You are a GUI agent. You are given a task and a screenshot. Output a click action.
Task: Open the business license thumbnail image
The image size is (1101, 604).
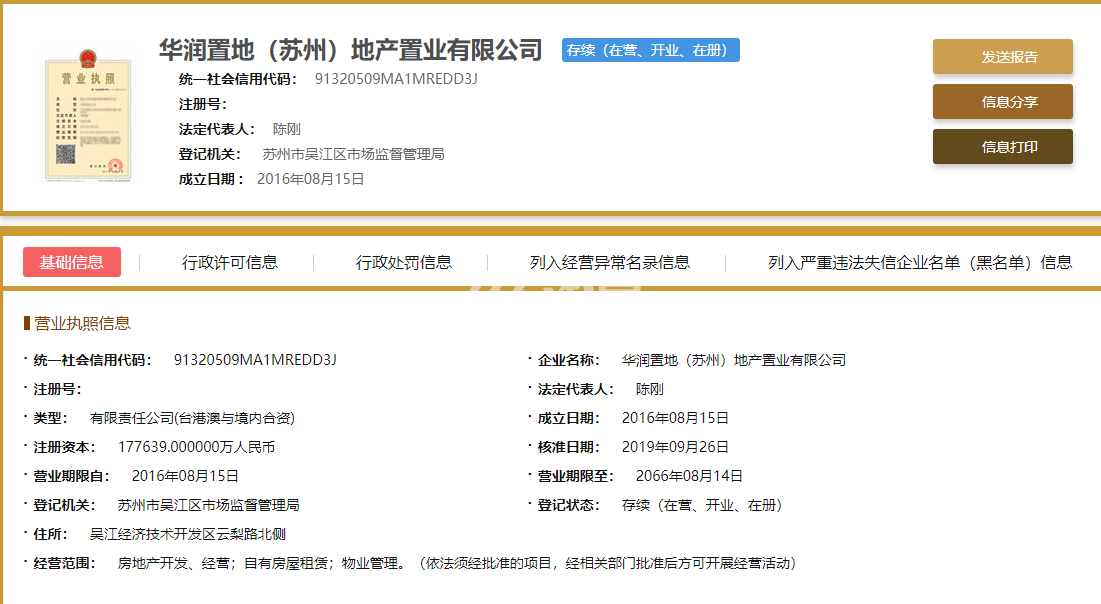(x=88, y=116)
